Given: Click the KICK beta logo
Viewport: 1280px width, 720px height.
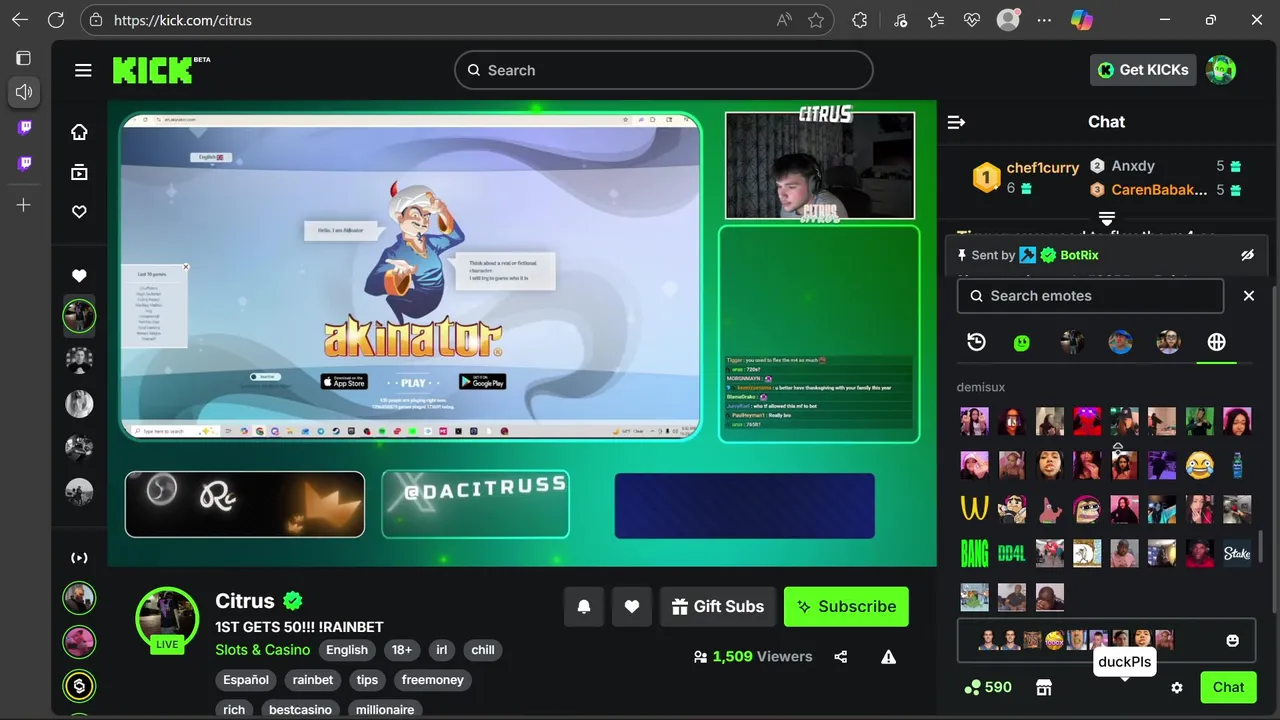Looking at the screenshot, I should (x=161, y=69).
